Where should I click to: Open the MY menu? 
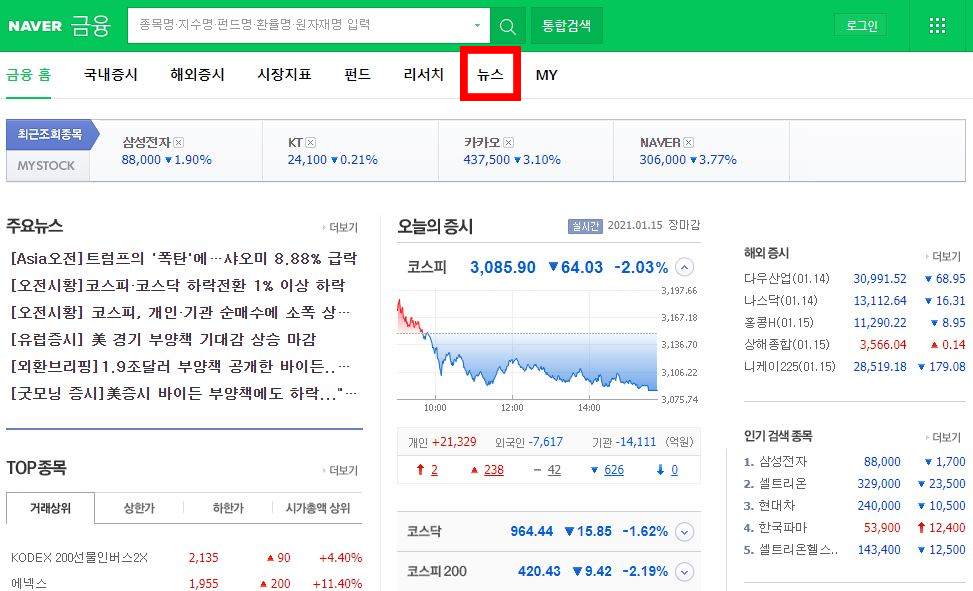pos(547,75)
